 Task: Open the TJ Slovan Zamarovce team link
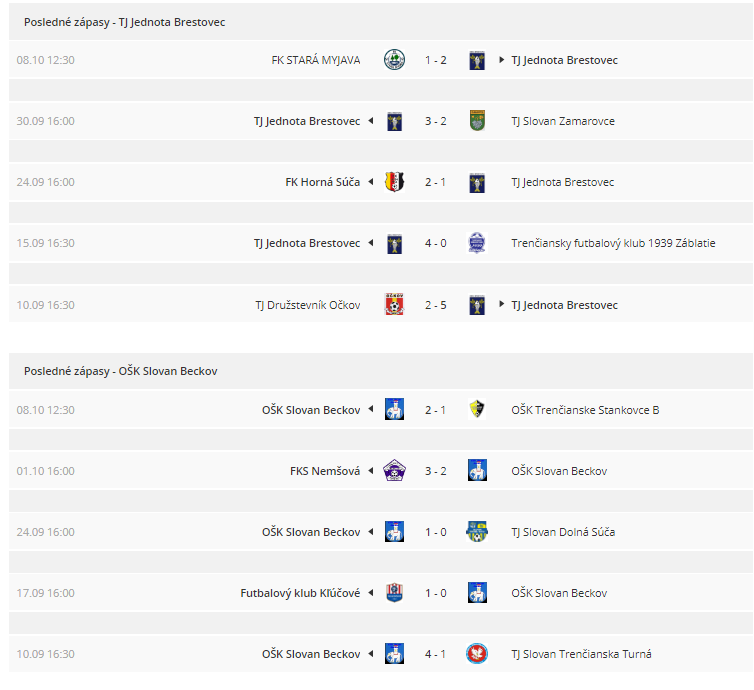click(563, 121)
